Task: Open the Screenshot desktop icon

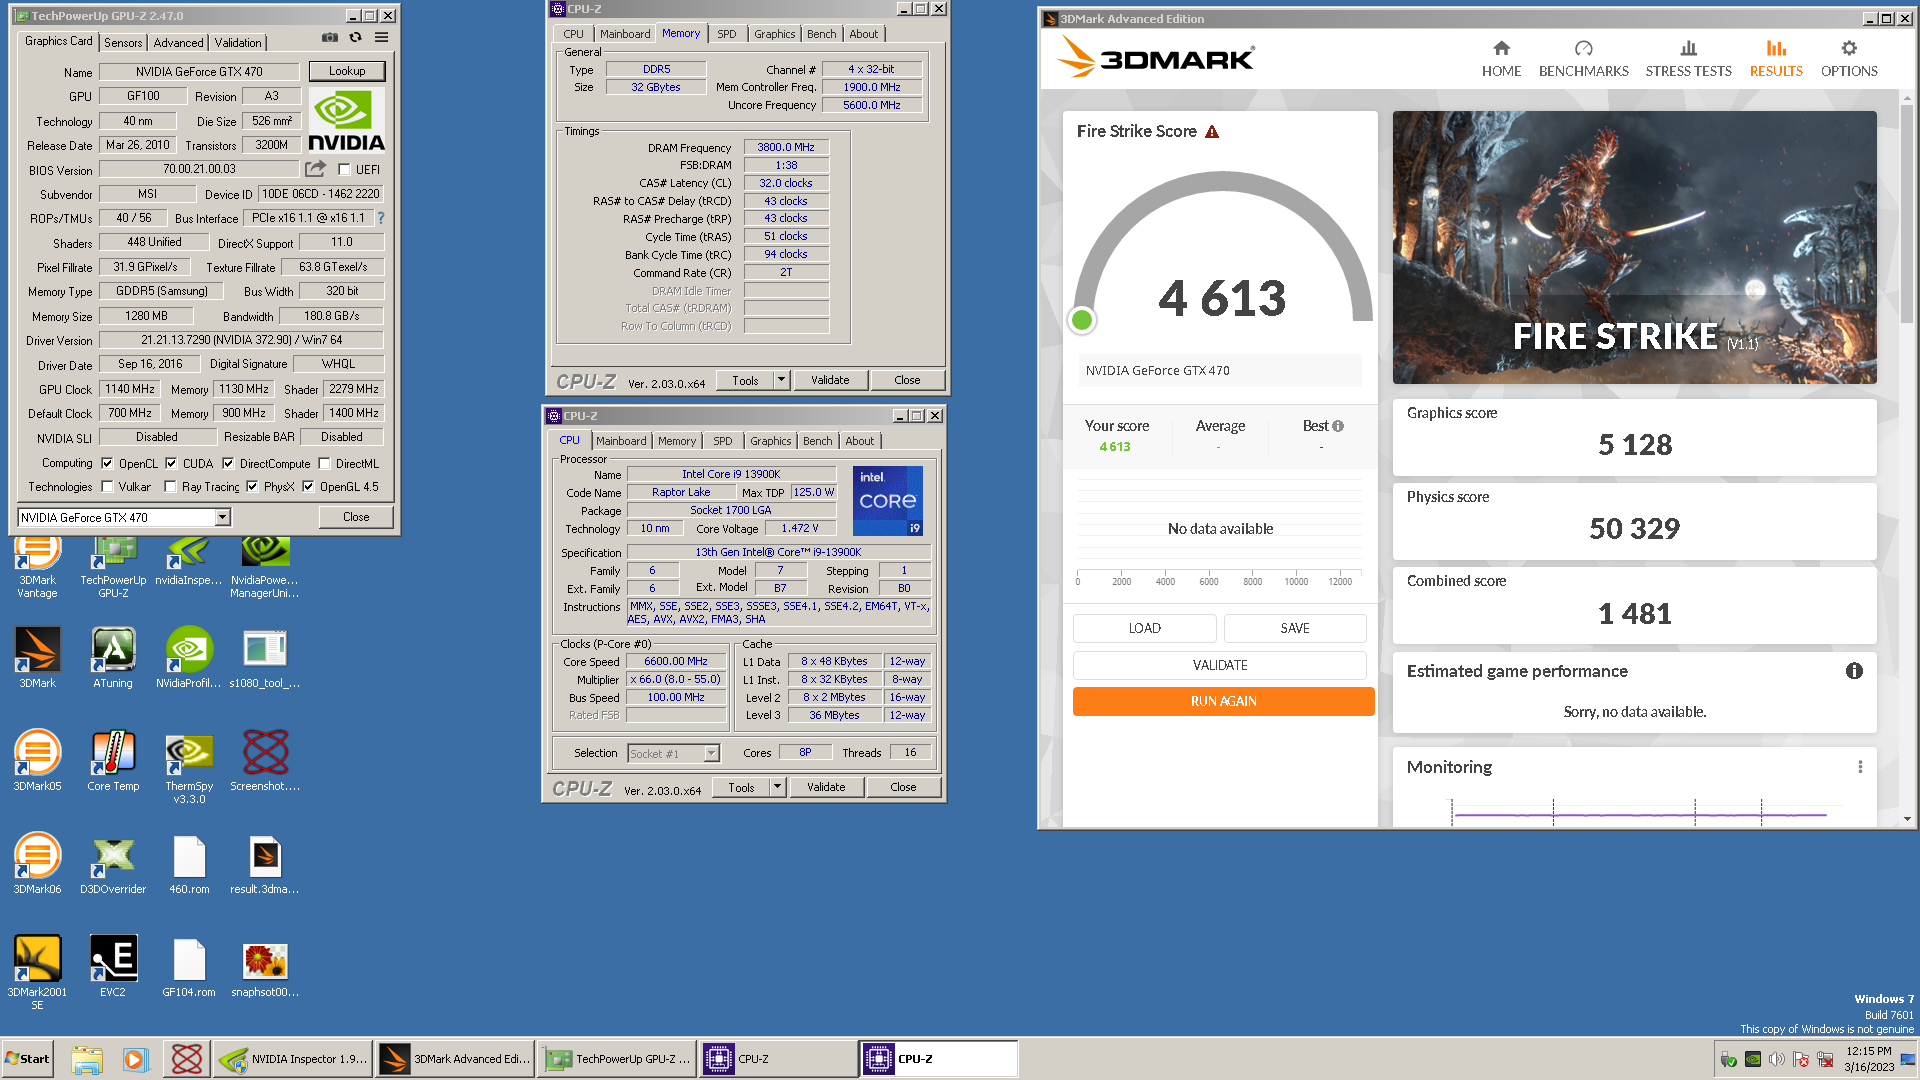Action: click(x=265, y=761)
